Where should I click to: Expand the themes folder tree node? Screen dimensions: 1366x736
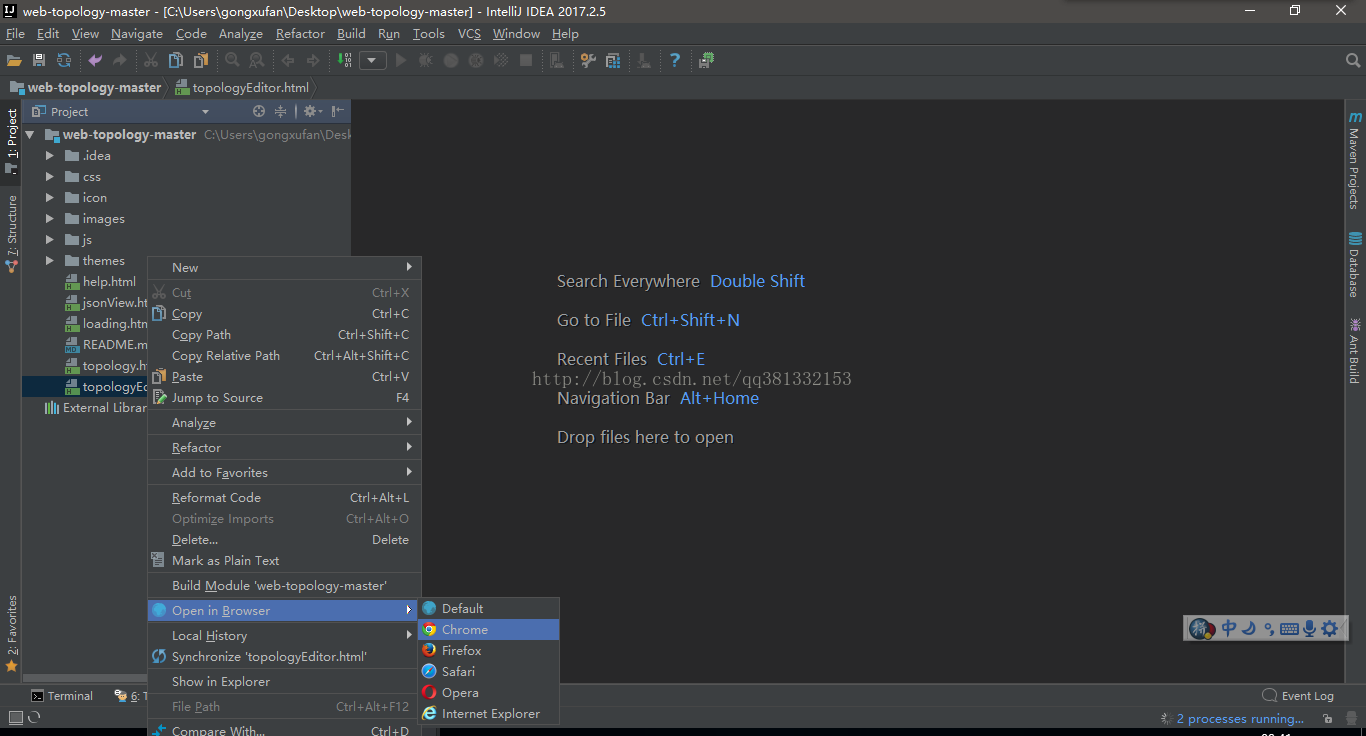pyautogui.click(x=50, y=261)
